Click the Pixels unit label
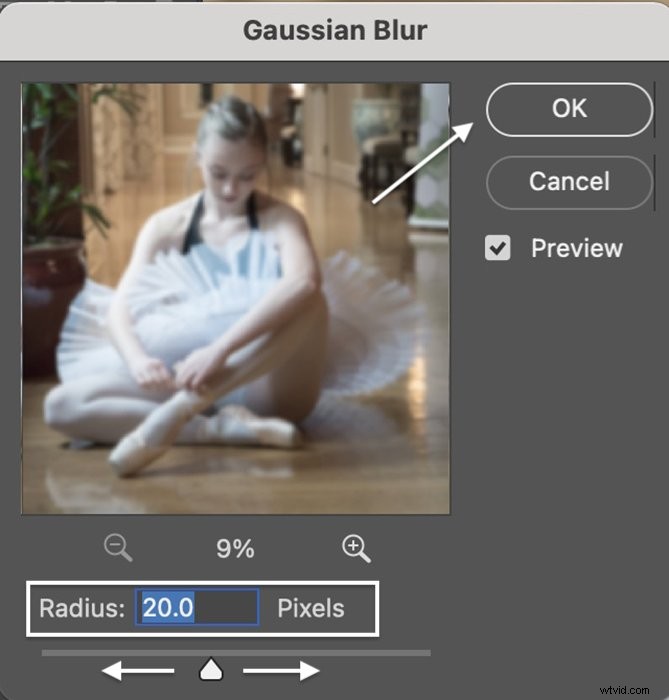This screenshot has width=669, height=700. [x=311, y=608]
